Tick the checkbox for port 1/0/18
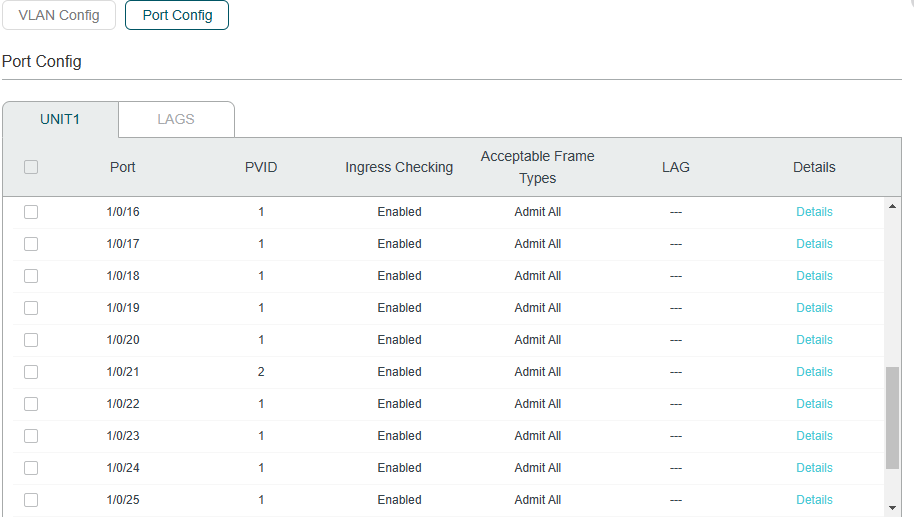914x517 pixels. pyautogui.click(x=31, y=276)
